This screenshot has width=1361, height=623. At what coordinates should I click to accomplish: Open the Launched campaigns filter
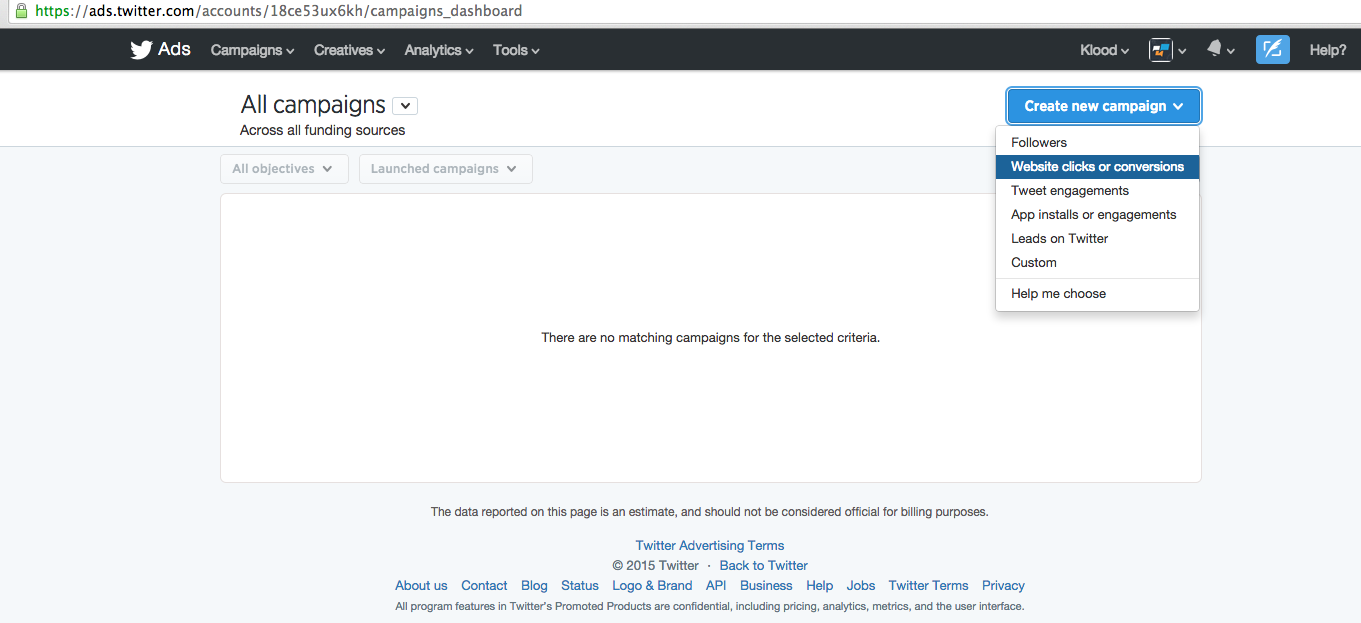(x=445, y=169)
